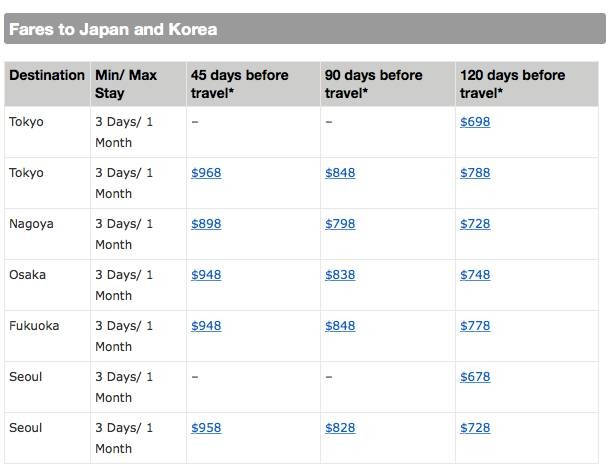610x469 pixels.
Task: Open Seoul's $728 120-day fare link
Action: [475, 428]
